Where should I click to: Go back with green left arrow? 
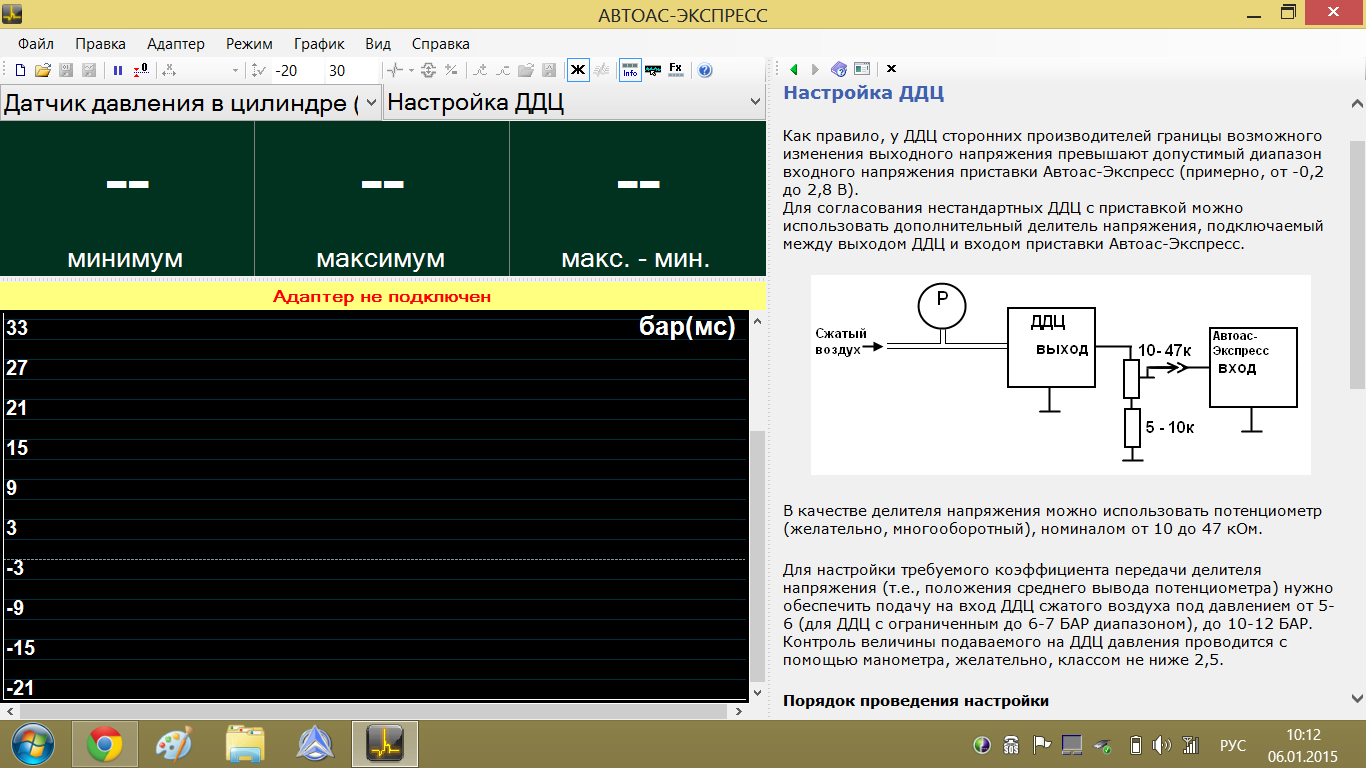794,70
